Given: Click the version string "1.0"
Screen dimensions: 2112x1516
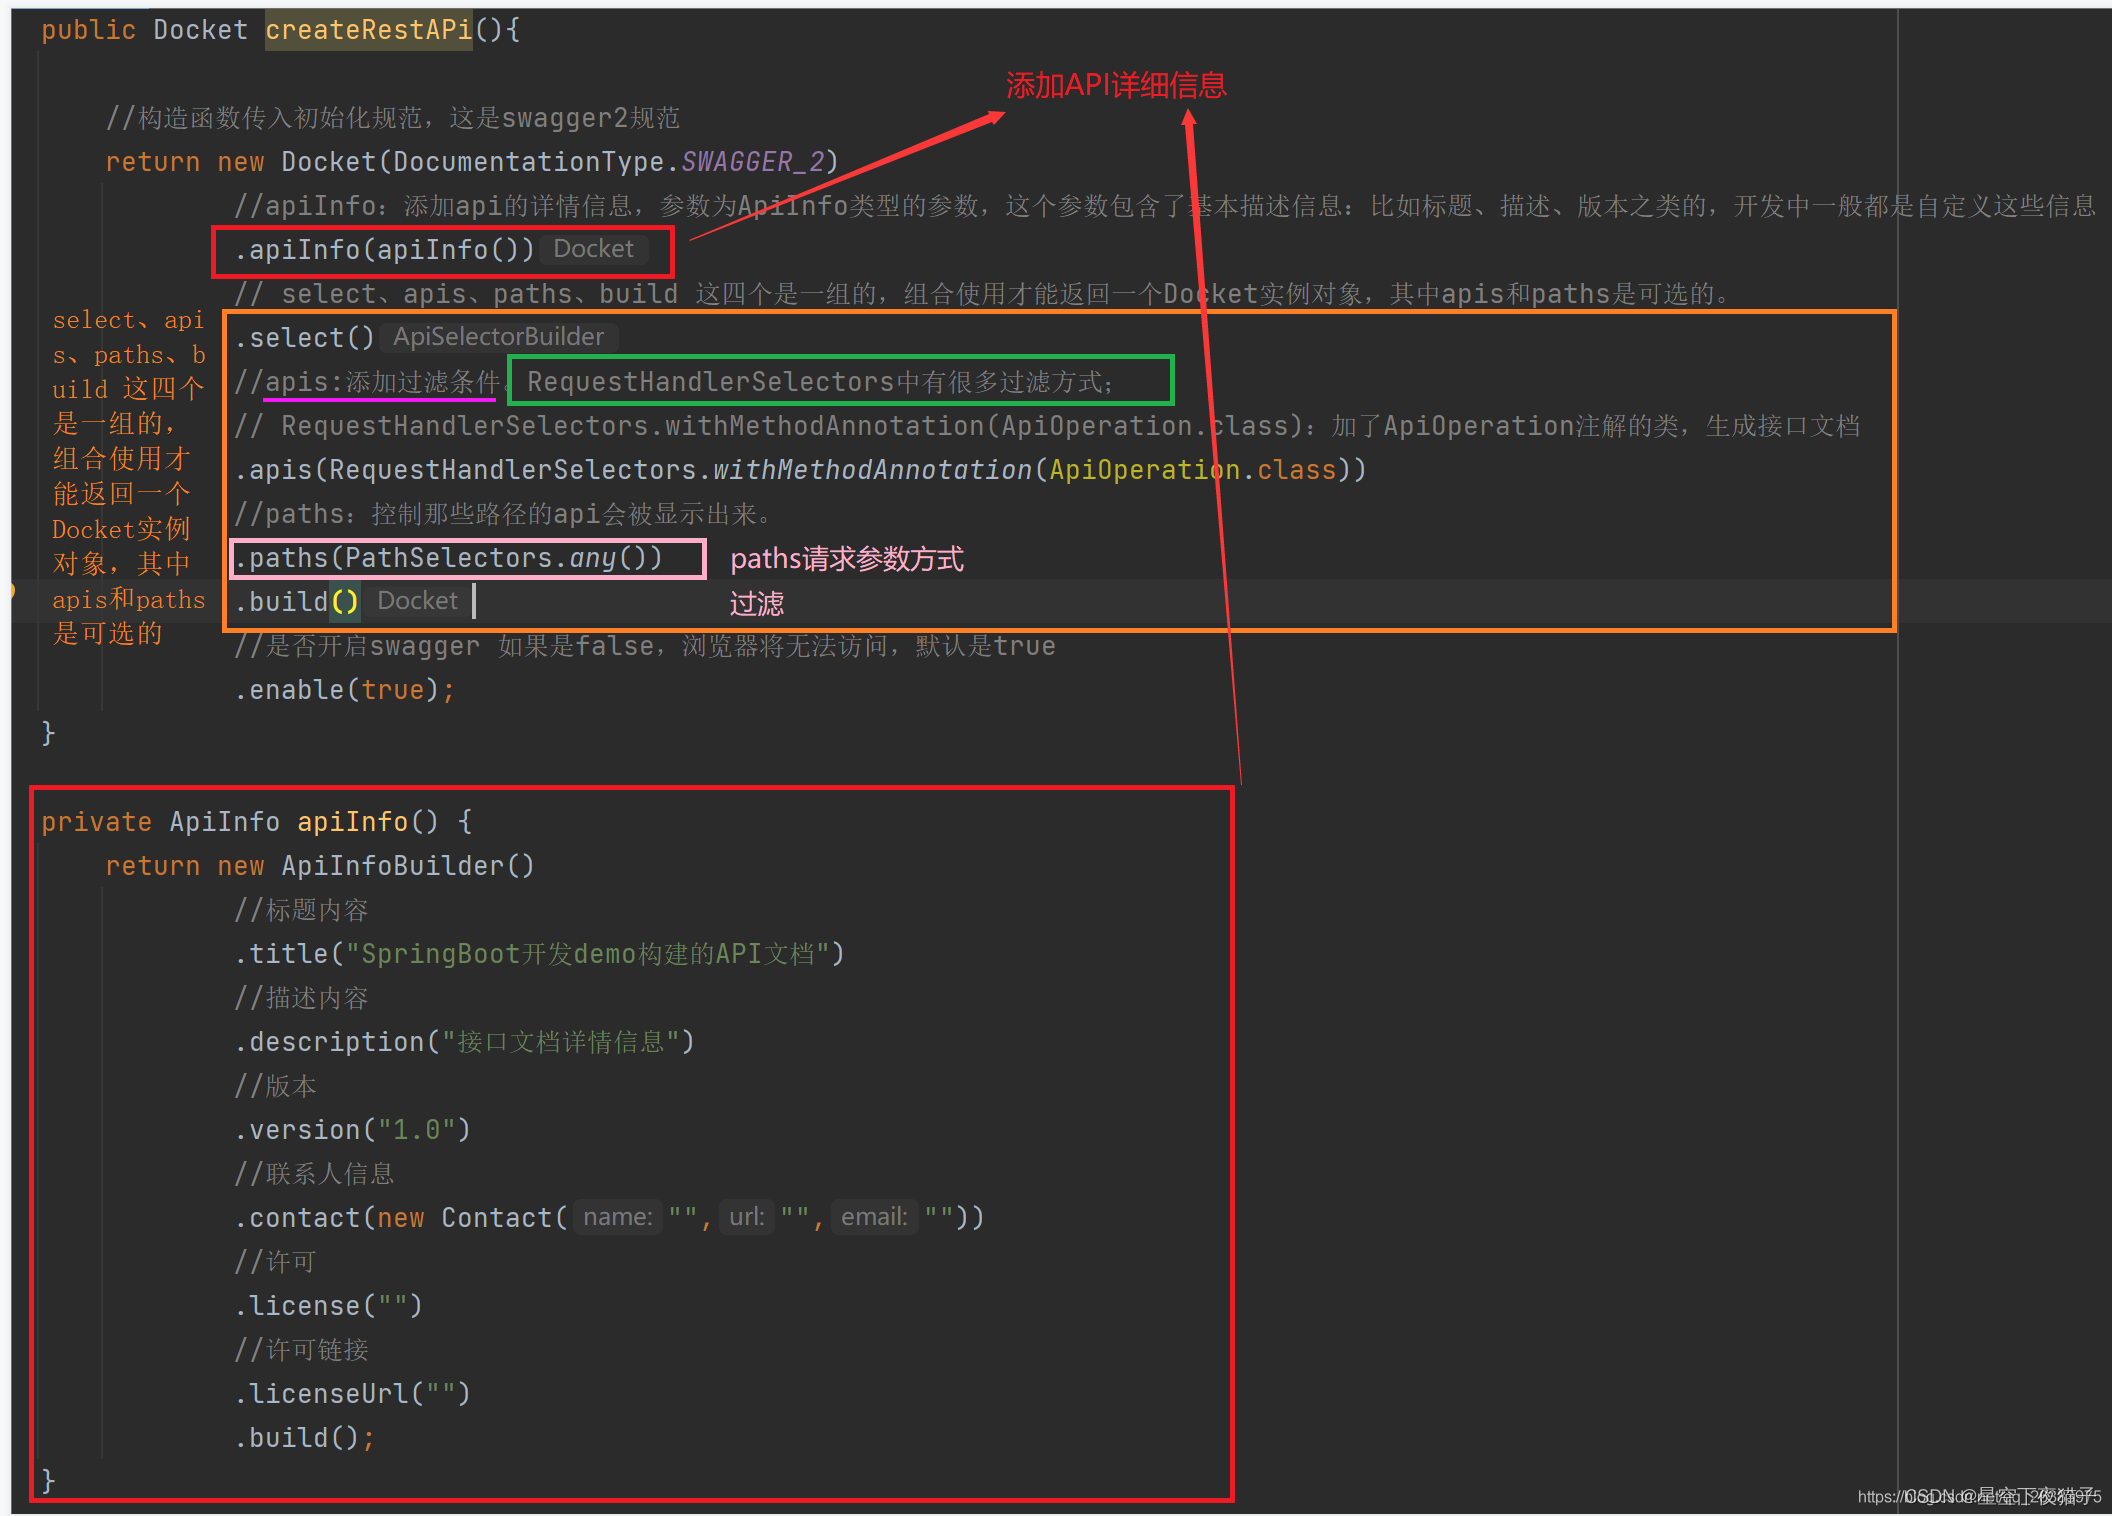Looking at the screenshot, I should click(417, 1130).
